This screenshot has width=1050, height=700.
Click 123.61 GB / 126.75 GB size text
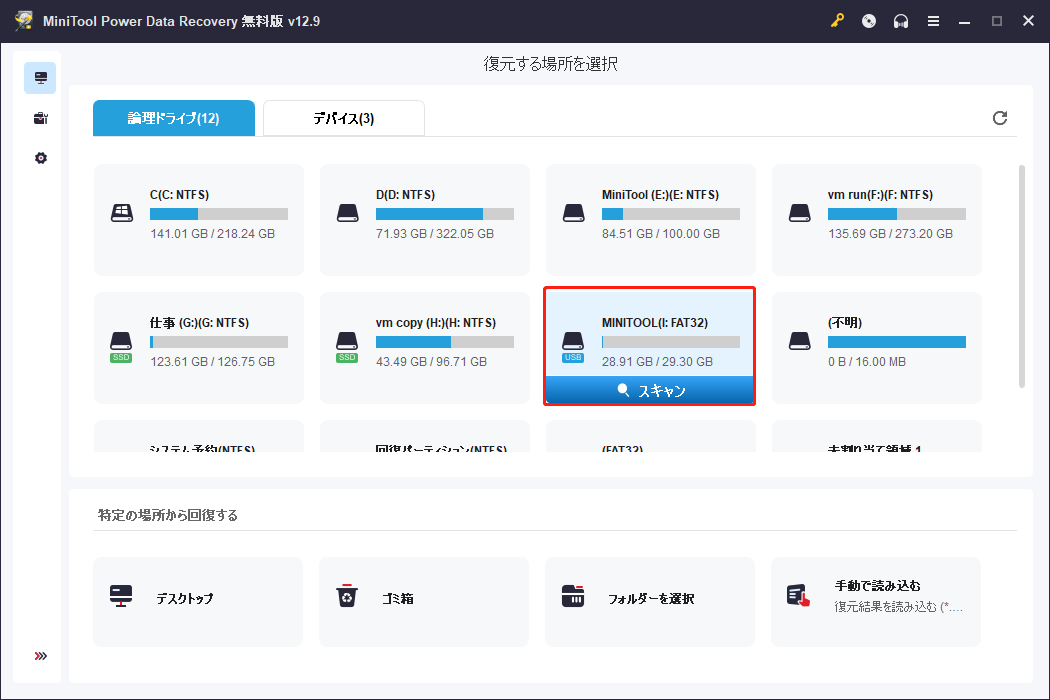pyautogui.click(x=212, y=362)
